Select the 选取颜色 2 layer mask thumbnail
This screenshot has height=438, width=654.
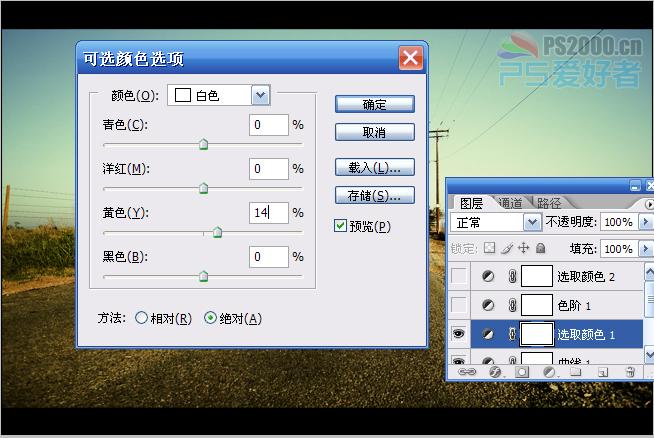pyautogui.click(x=537, y=276)
